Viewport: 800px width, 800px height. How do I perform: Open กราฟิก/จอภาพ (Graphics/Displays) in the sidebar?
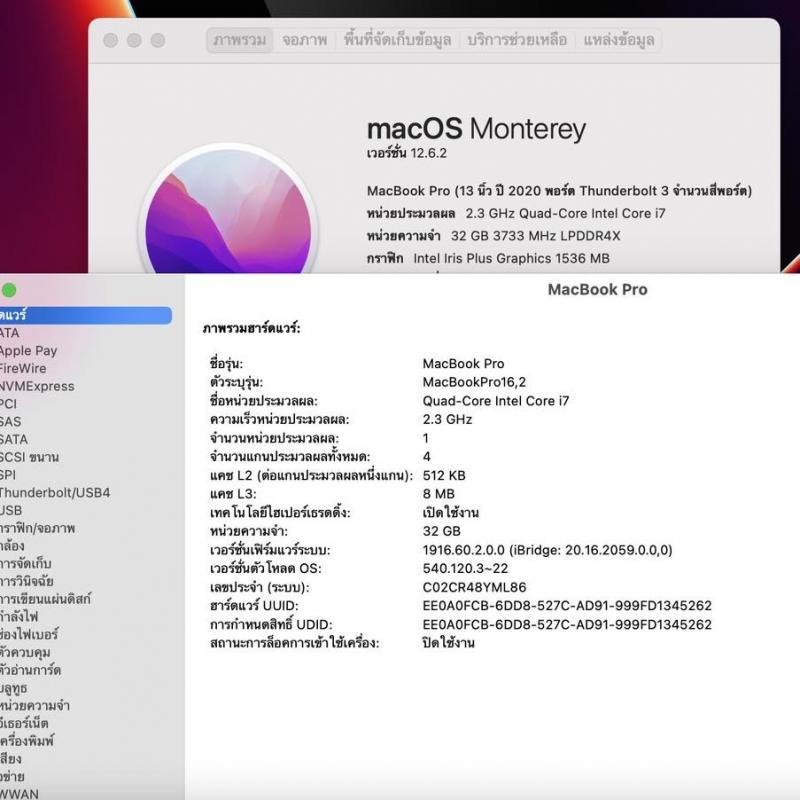38,529
